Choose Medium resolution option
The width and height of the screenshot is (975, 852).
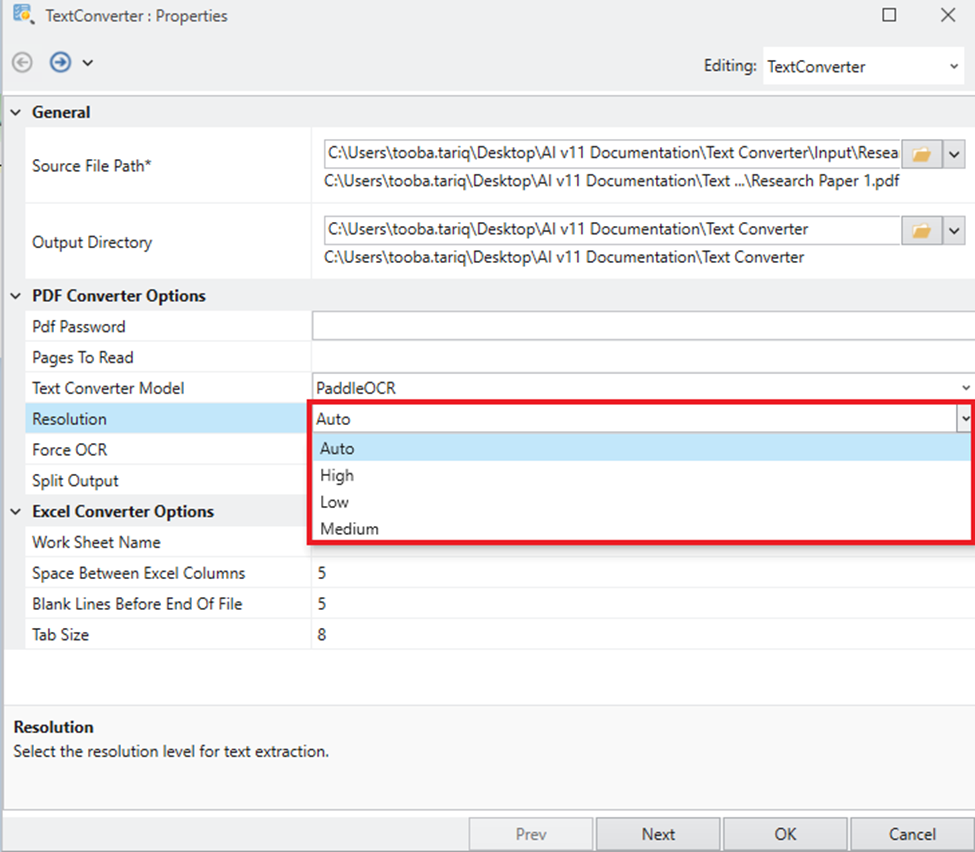[x=349, y=529]
